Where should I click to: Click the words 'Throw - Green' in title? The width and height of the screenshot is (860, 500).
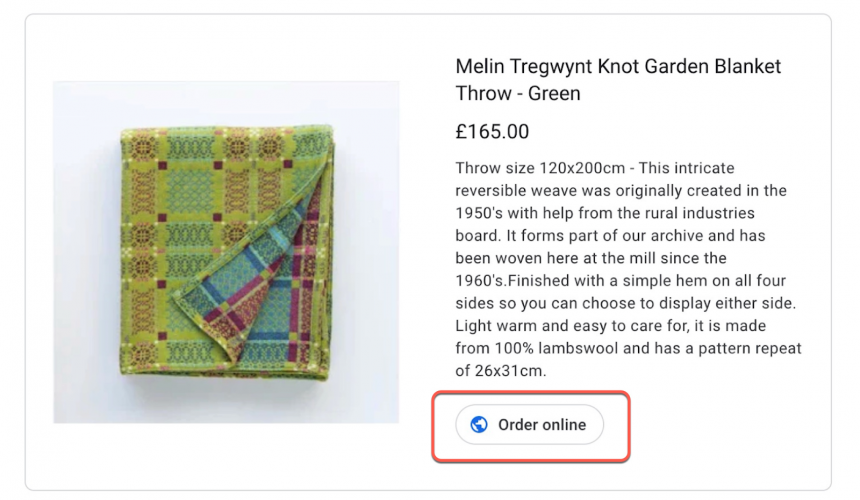[x=518, y=94]
